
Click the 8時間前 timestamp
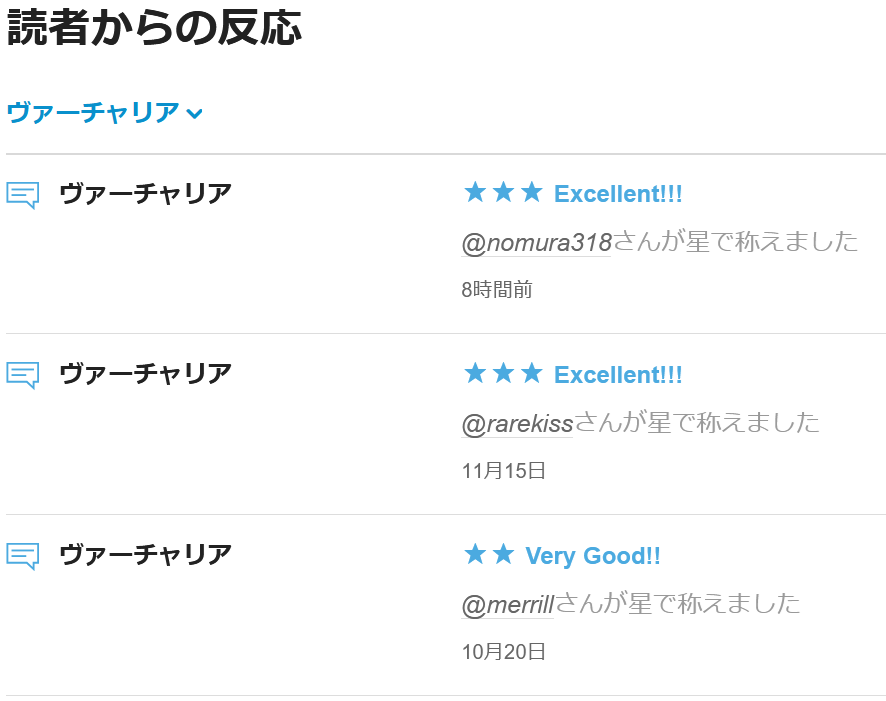click(497, 290)
